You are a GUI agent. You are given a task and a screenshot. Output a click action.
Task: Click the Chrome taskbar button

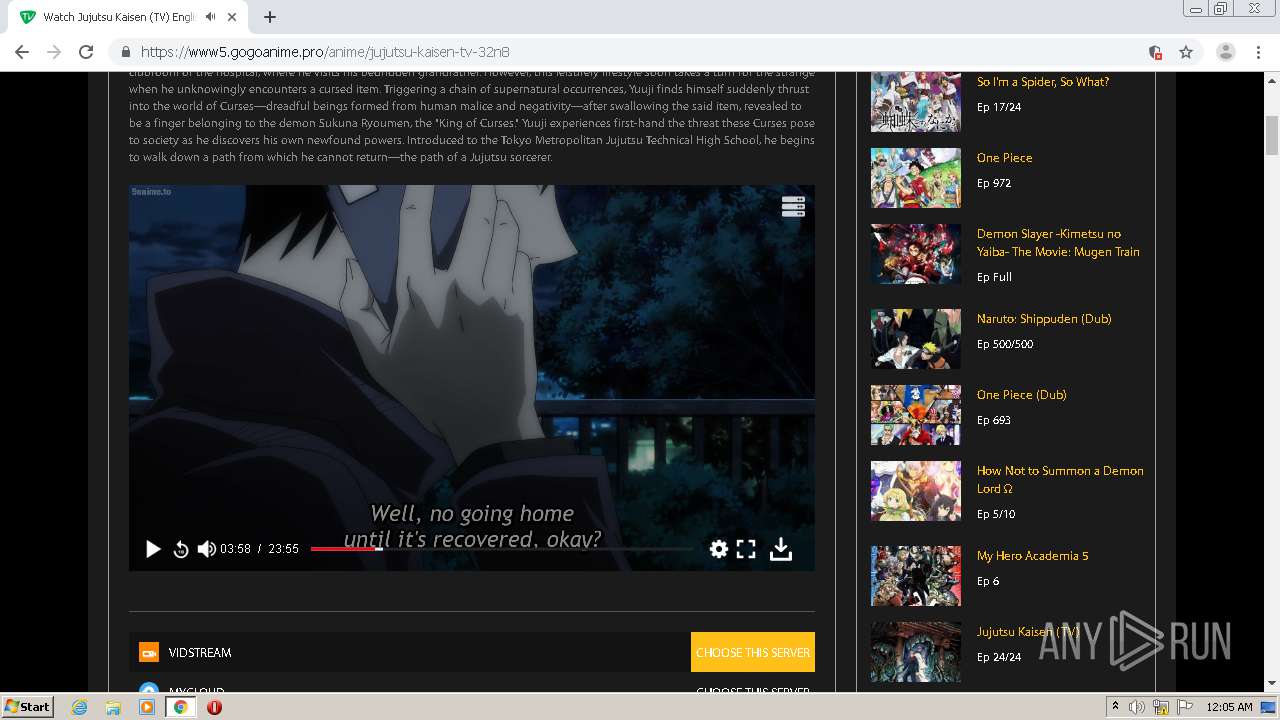180,707
